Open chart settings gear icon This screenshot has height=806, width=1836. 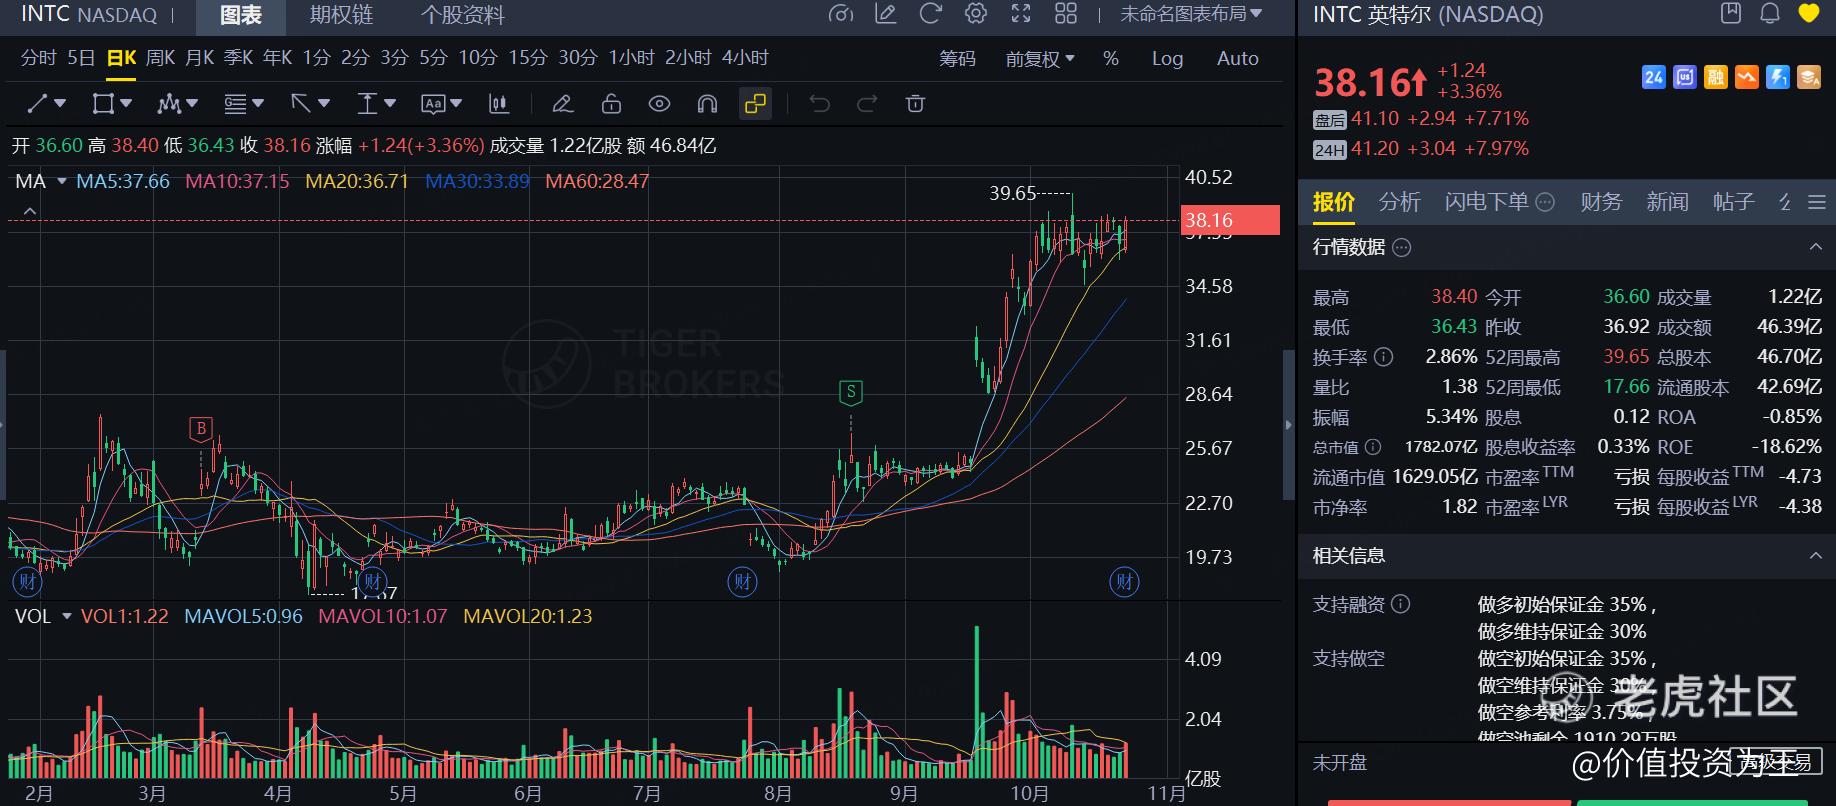click(975, 14)
